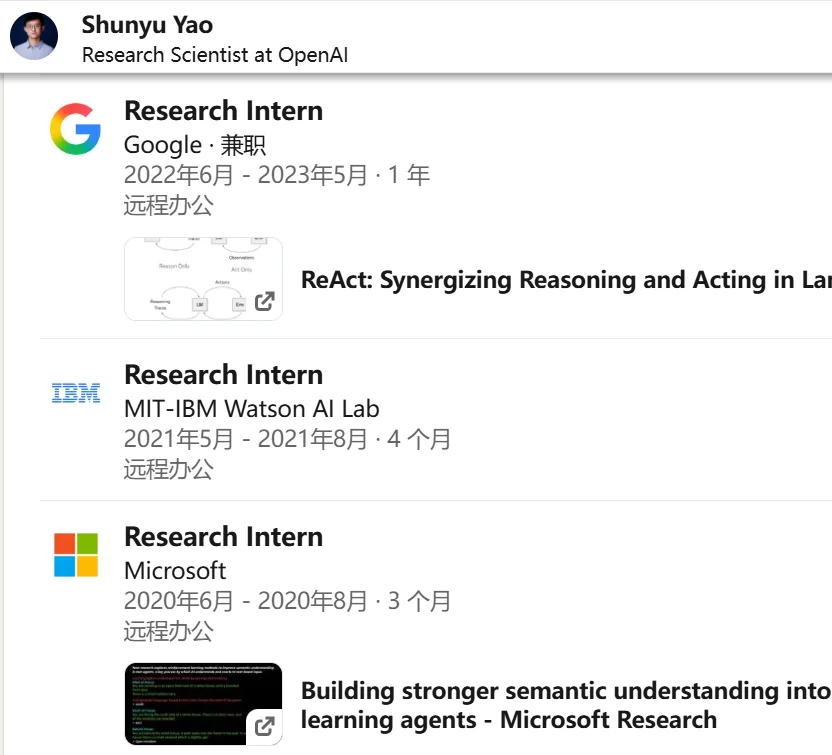The image size is (832, 755).
Task: Click MIT-IBM Watson AI Lab company name
Action: 252,409
